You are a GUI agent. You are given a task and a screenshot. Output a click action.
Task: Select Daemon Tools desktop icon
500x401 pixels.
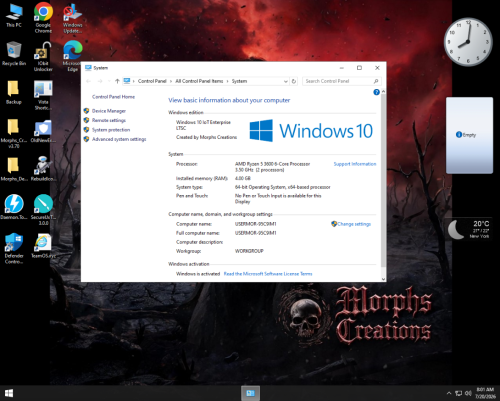click(14, 207)
